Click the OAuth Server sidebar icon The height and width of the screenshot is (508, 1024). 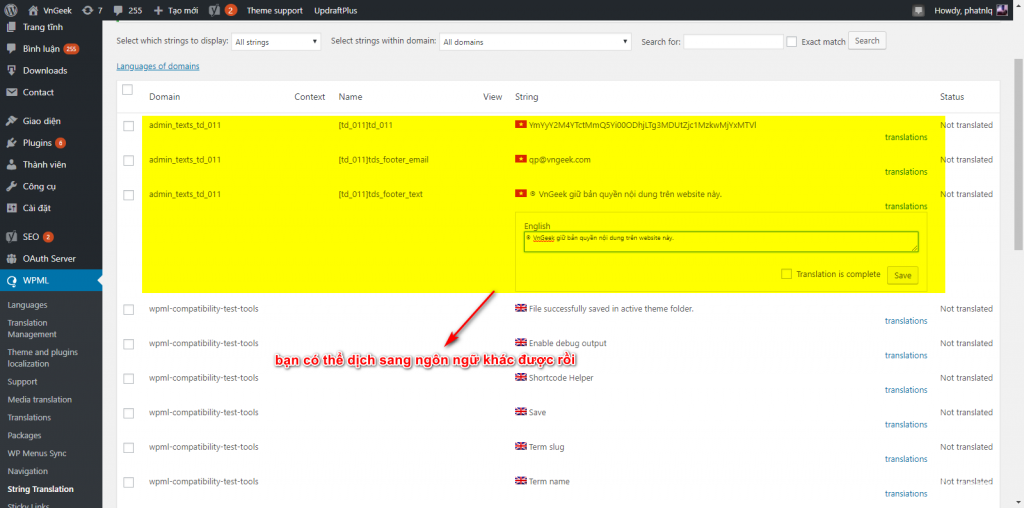(x=11, y=259)
